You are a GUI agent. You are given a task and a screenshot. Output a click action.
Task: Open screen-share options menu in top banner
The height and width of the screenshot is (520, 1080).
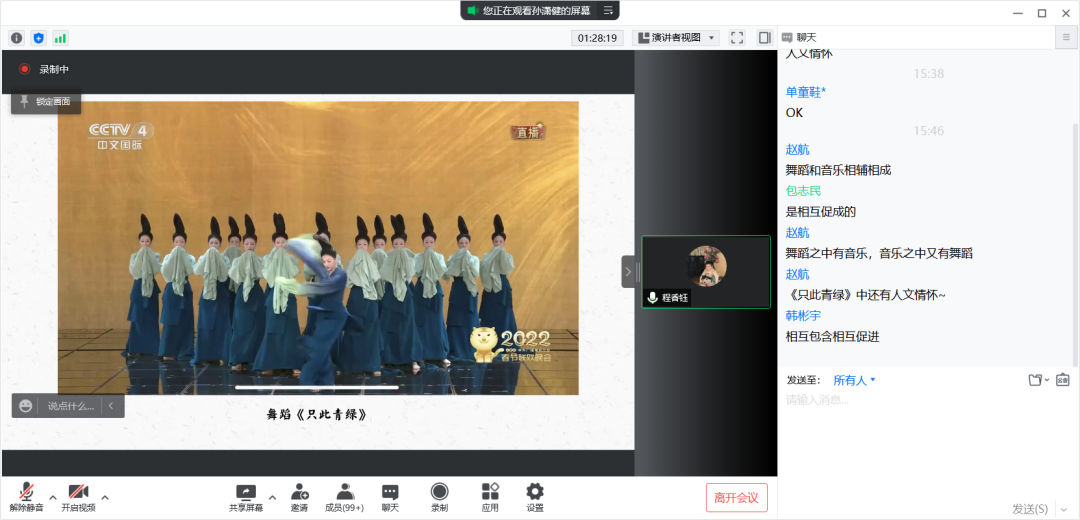point(608,10)
